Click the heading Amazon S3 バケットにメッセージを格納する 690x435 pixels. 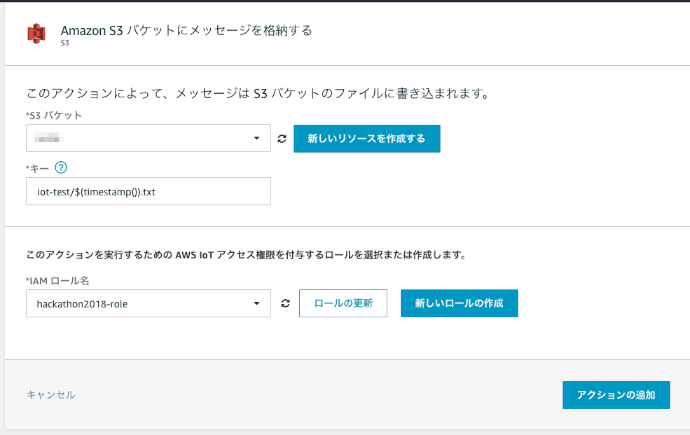186,30
